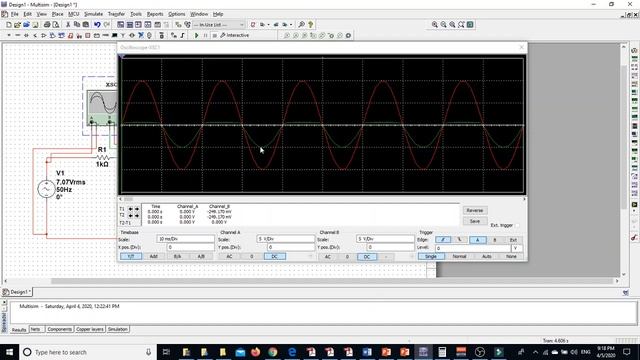
Task: Select Y/T timebase display mode
Action: point(131,256)
